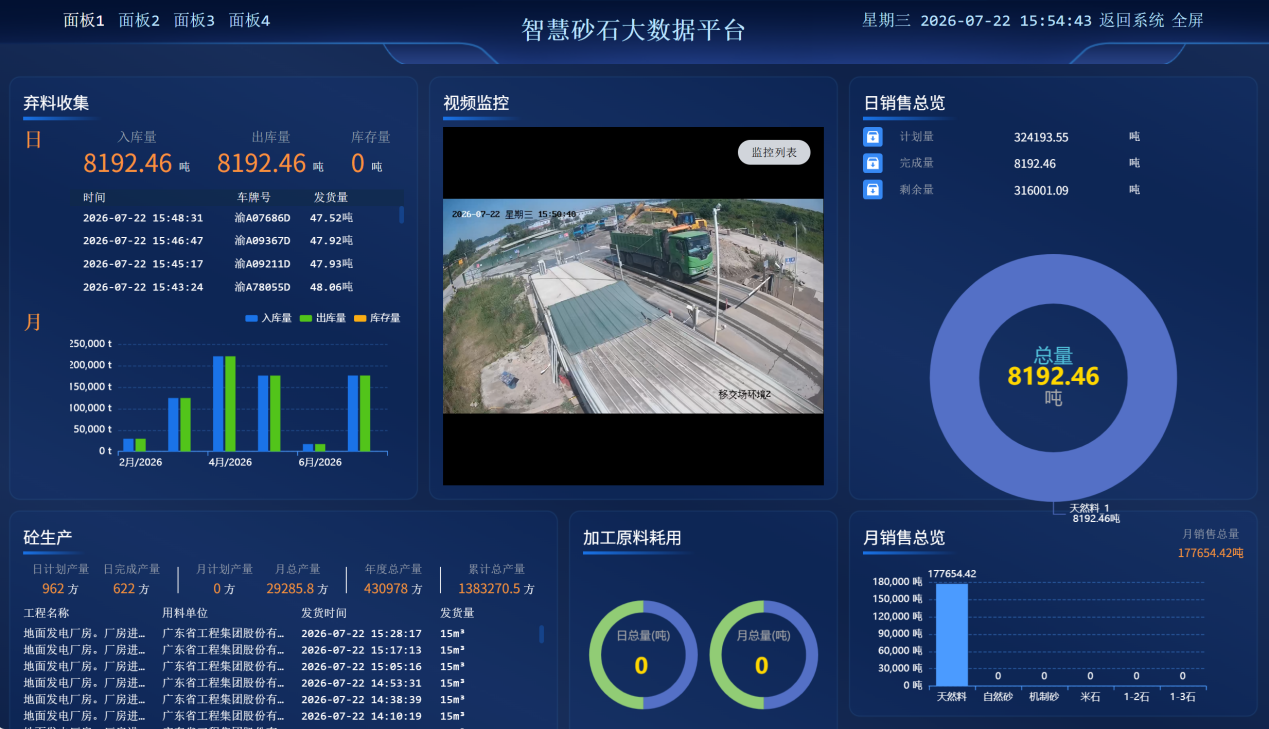This screenshot has height=729, width=1269.
Task: Click the 库存量 value 0 吨
Action: click(367, 163)
